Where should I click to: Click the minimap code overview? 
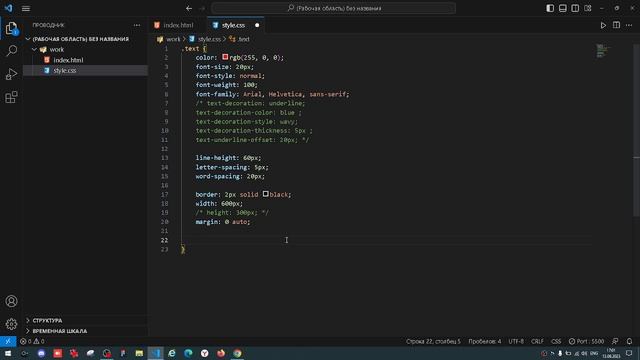click(603, 51)
